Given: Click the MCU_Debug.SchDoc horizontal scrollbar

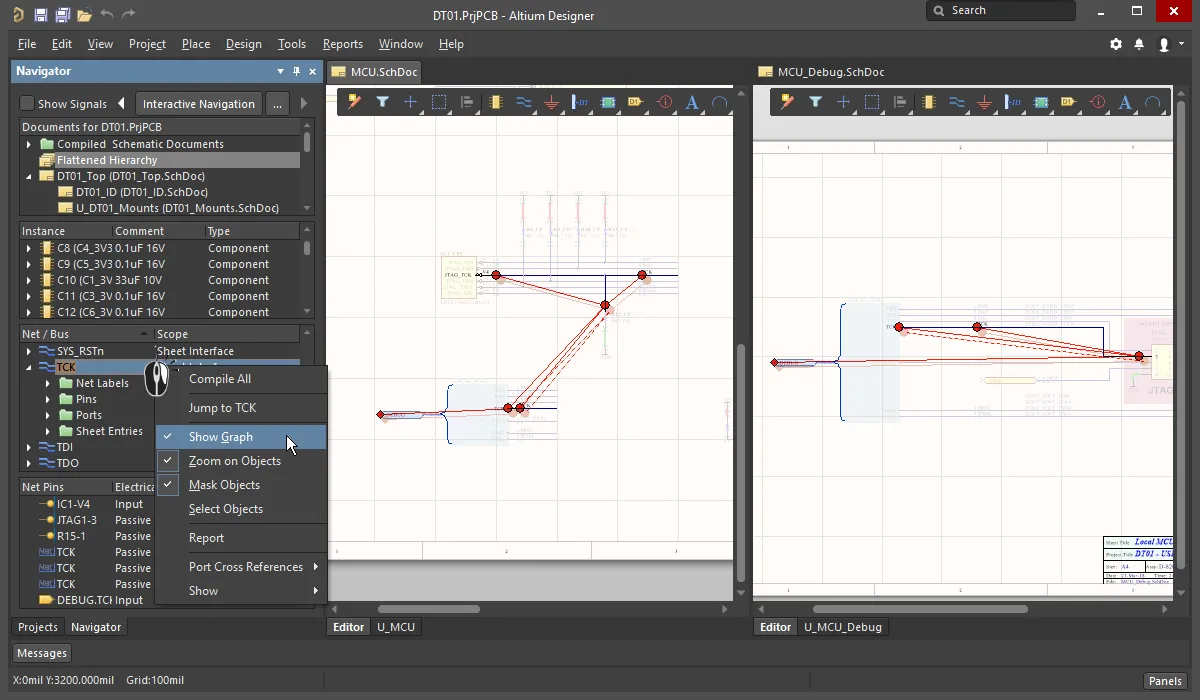Looking at the screenshot, I should 920,609.
